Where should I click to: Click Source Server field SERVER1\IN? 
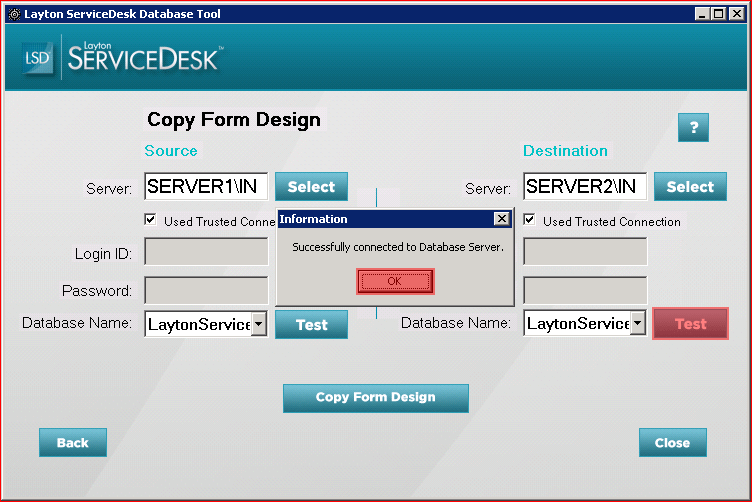206,187
